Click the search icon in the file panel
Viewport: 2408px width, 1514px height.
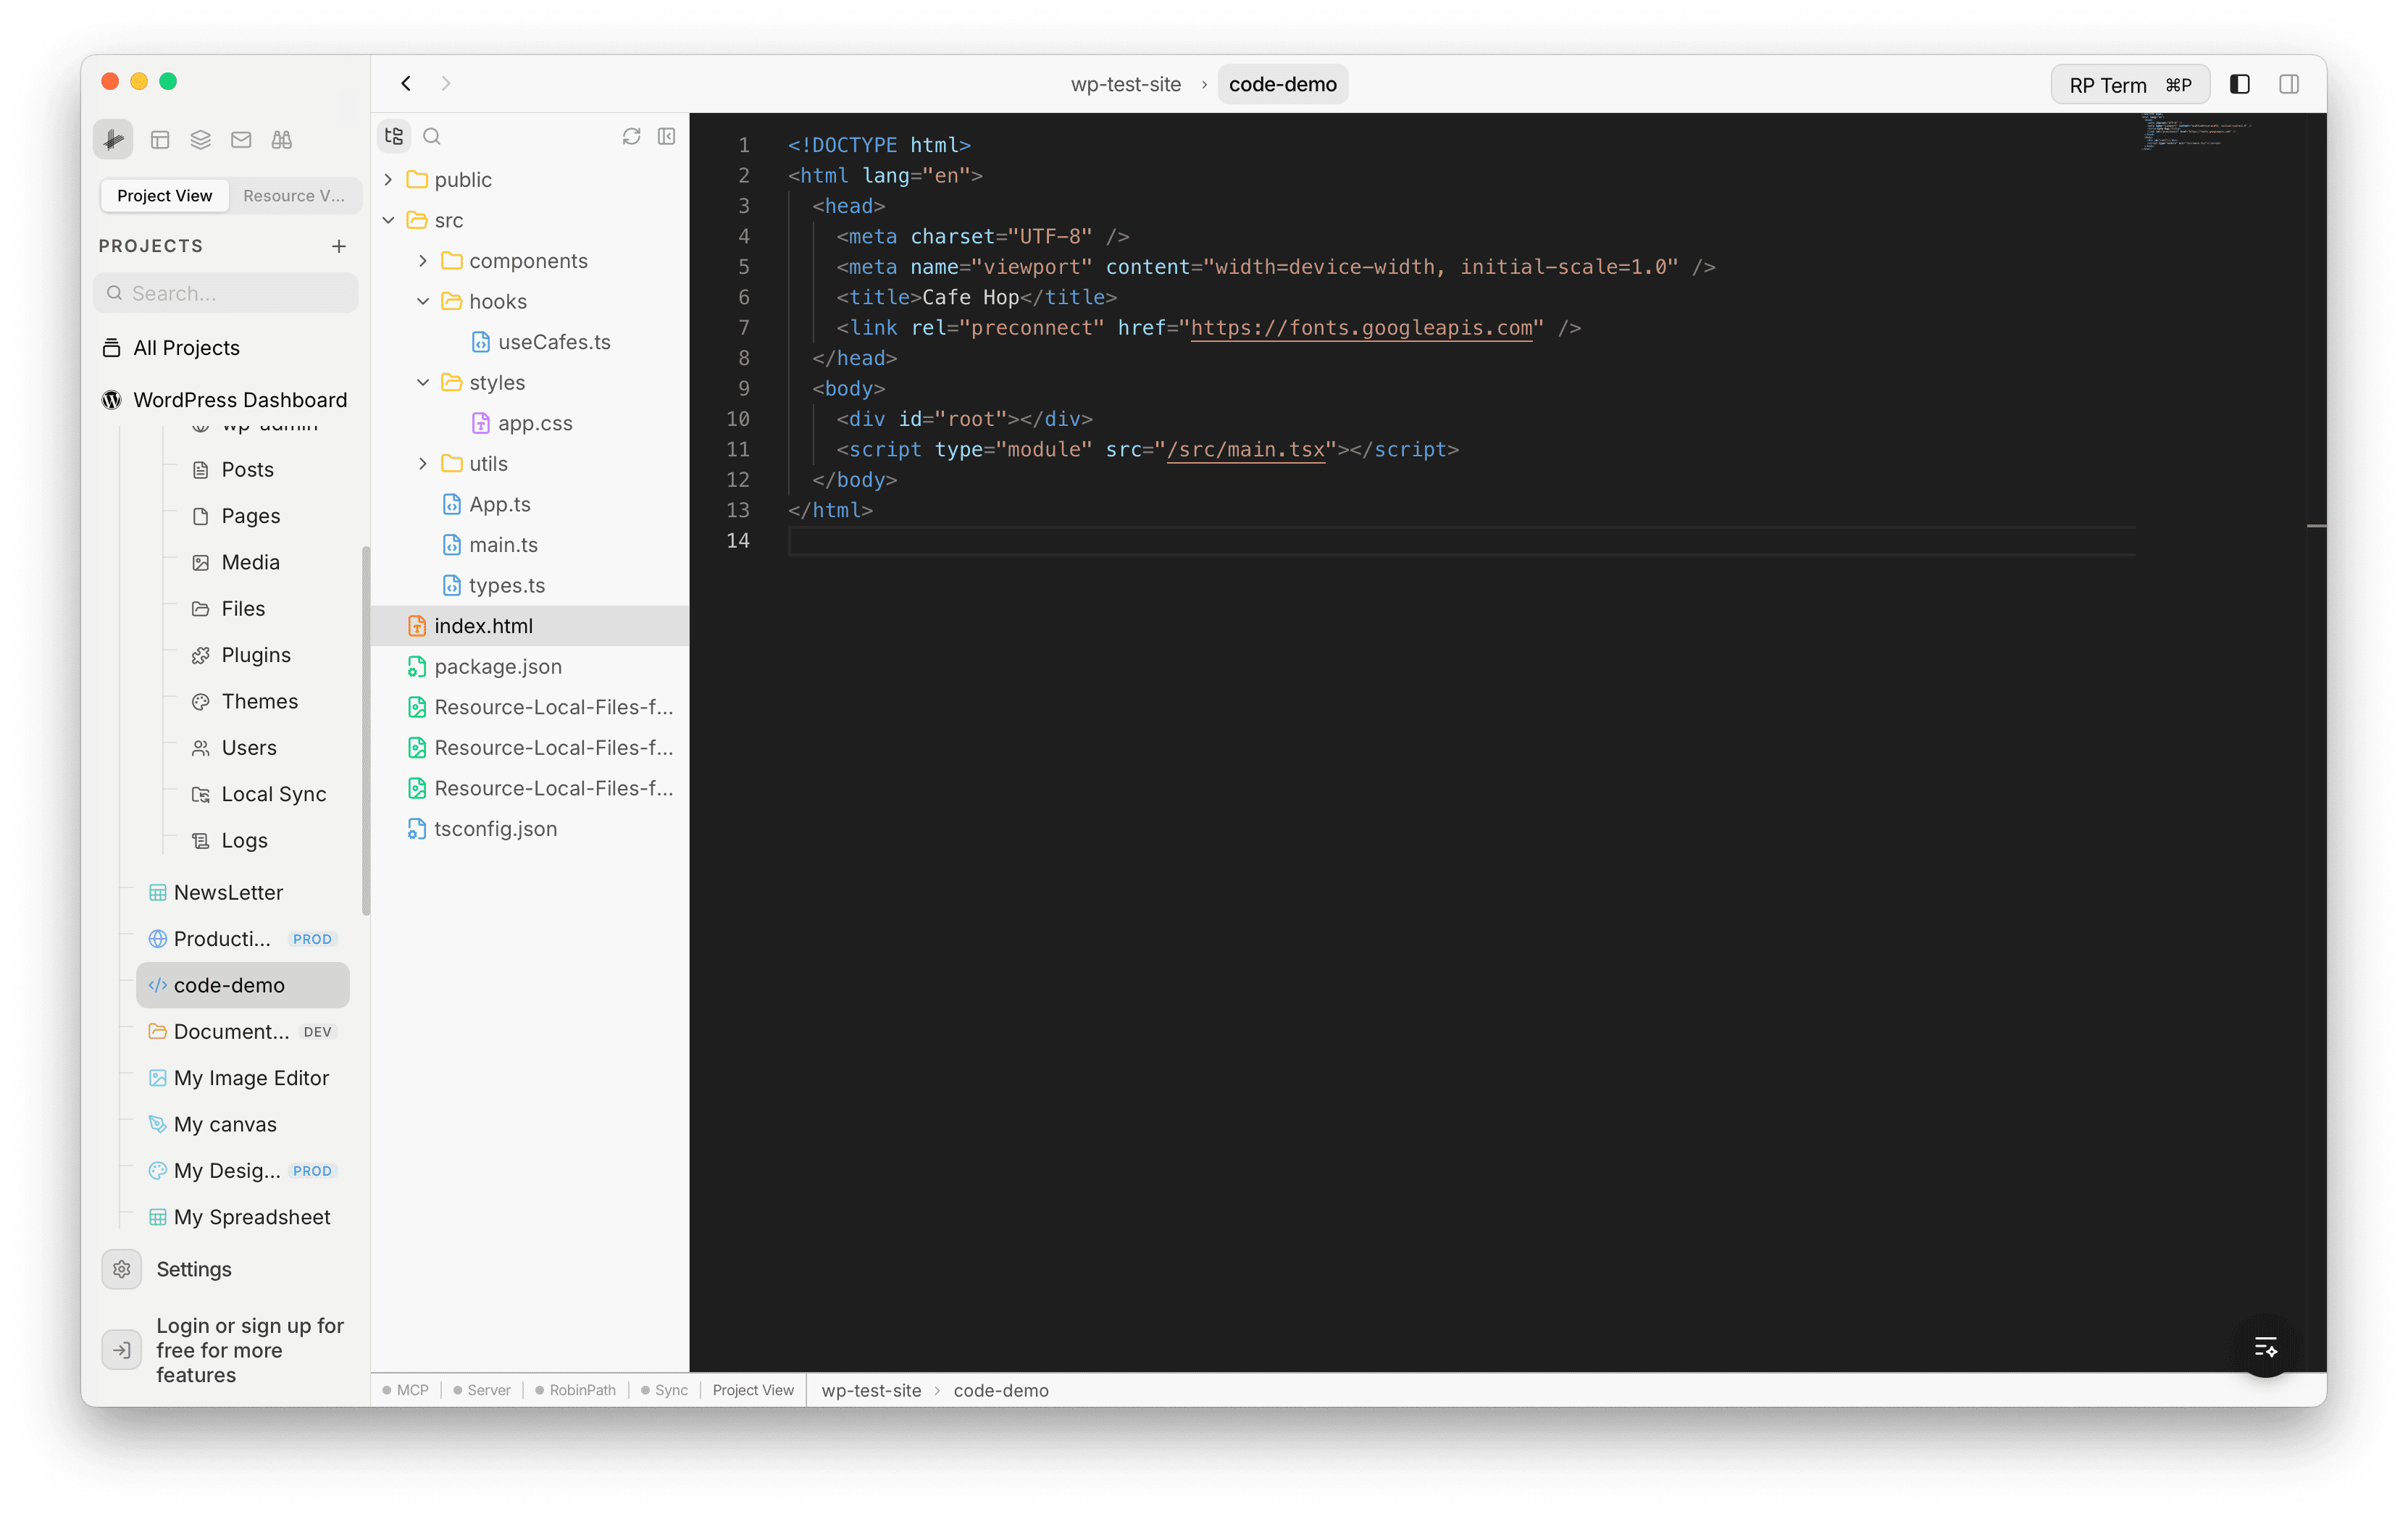pos(432,136)
